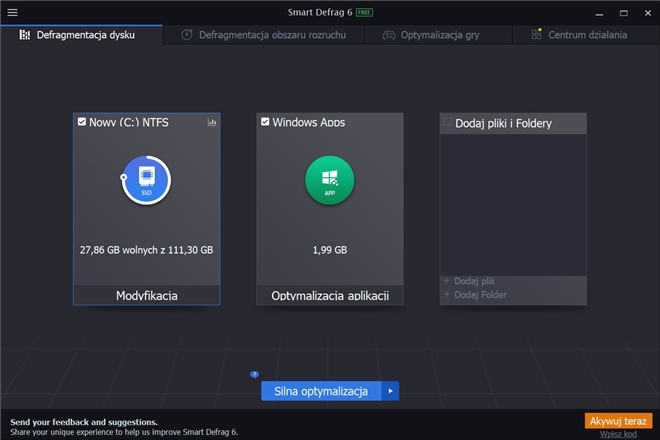
Task: Click the green Windows APP icon
Action: (x=330, y=180)
